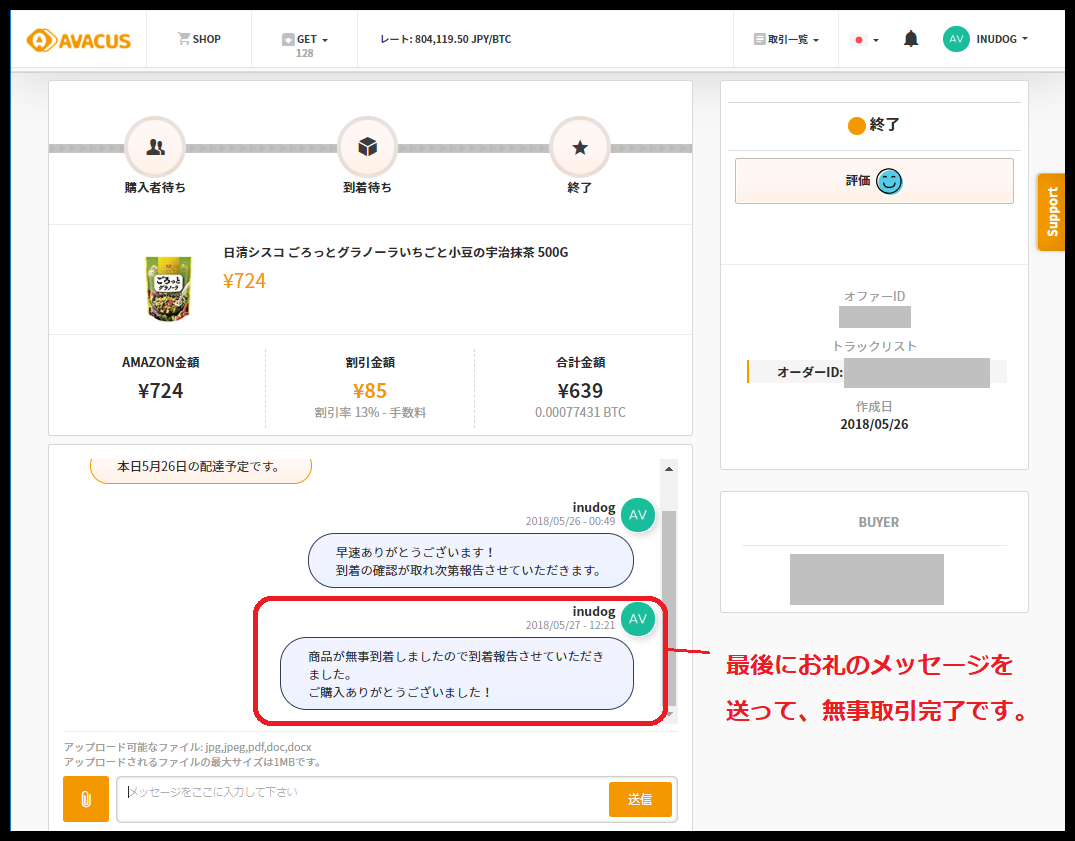This screenshot has height=841, width=1075.
Task: Click the chat scrollbar up arrow
Action: [x=669, y=469]
